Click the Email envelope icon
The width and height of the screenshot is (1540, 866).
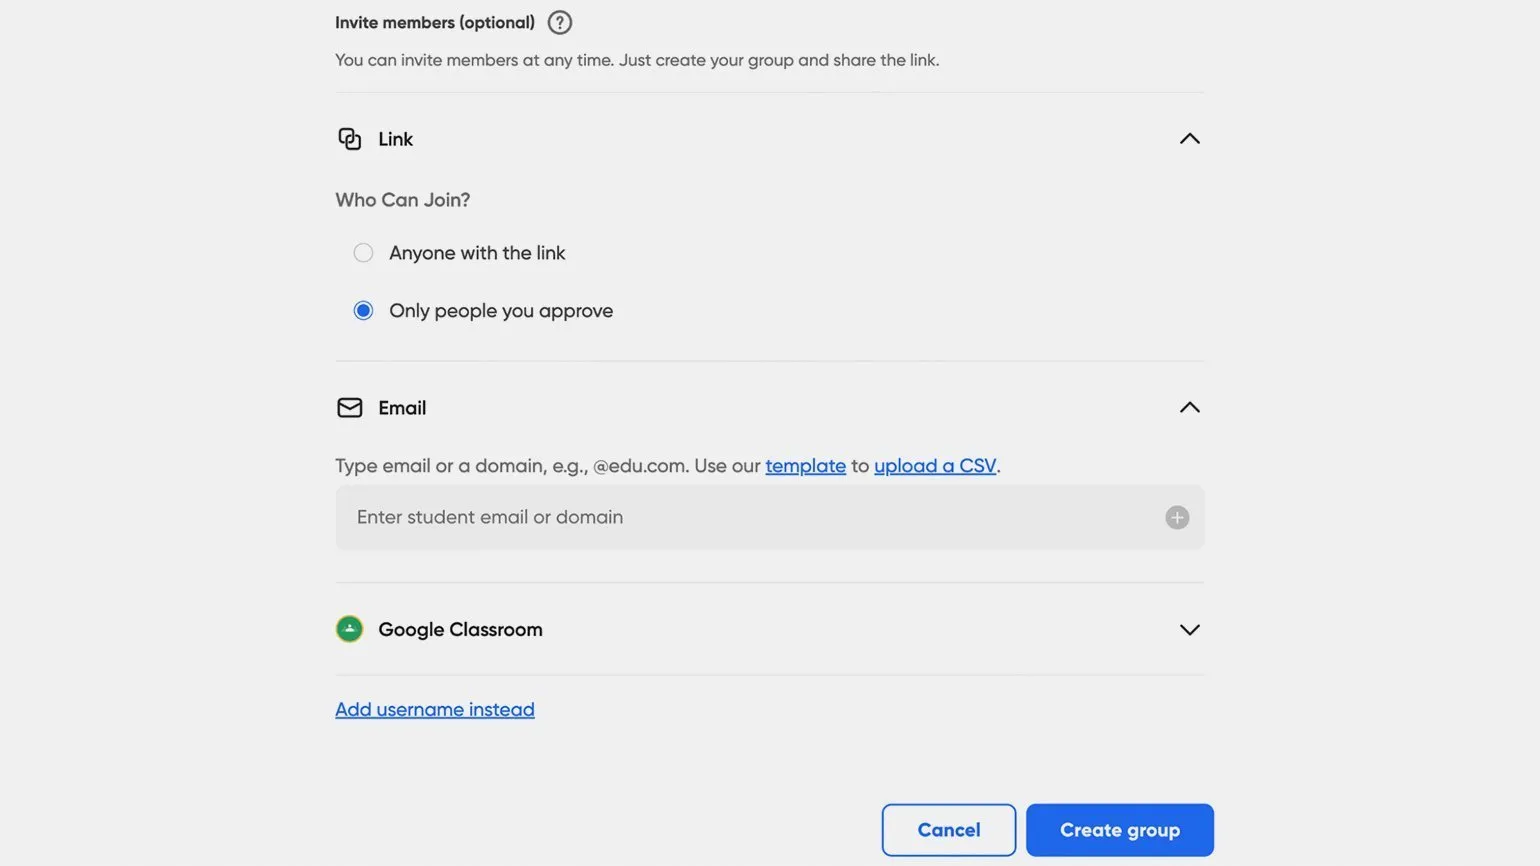[x=349, y=408]
